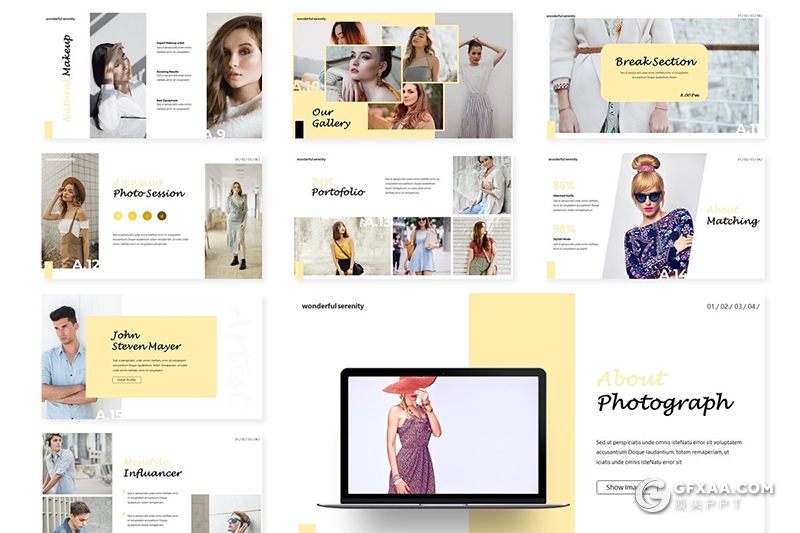Open the Our Gallery slide thumbnail
Image resolution: width=800 pixels, height=533 pixels.
[403, 76]
